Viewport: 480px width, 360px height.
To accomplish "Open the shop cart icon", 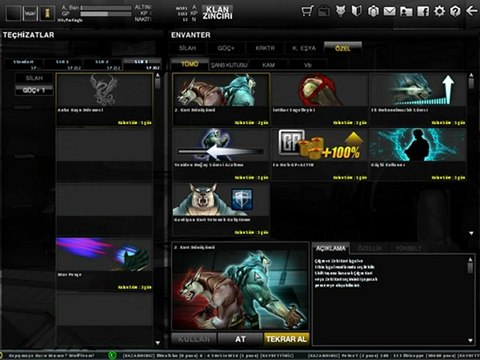I will coord(307,11).
